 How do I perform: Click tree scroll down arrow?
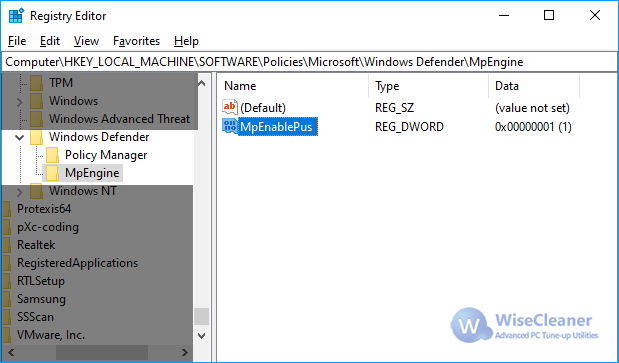point(202,336)
